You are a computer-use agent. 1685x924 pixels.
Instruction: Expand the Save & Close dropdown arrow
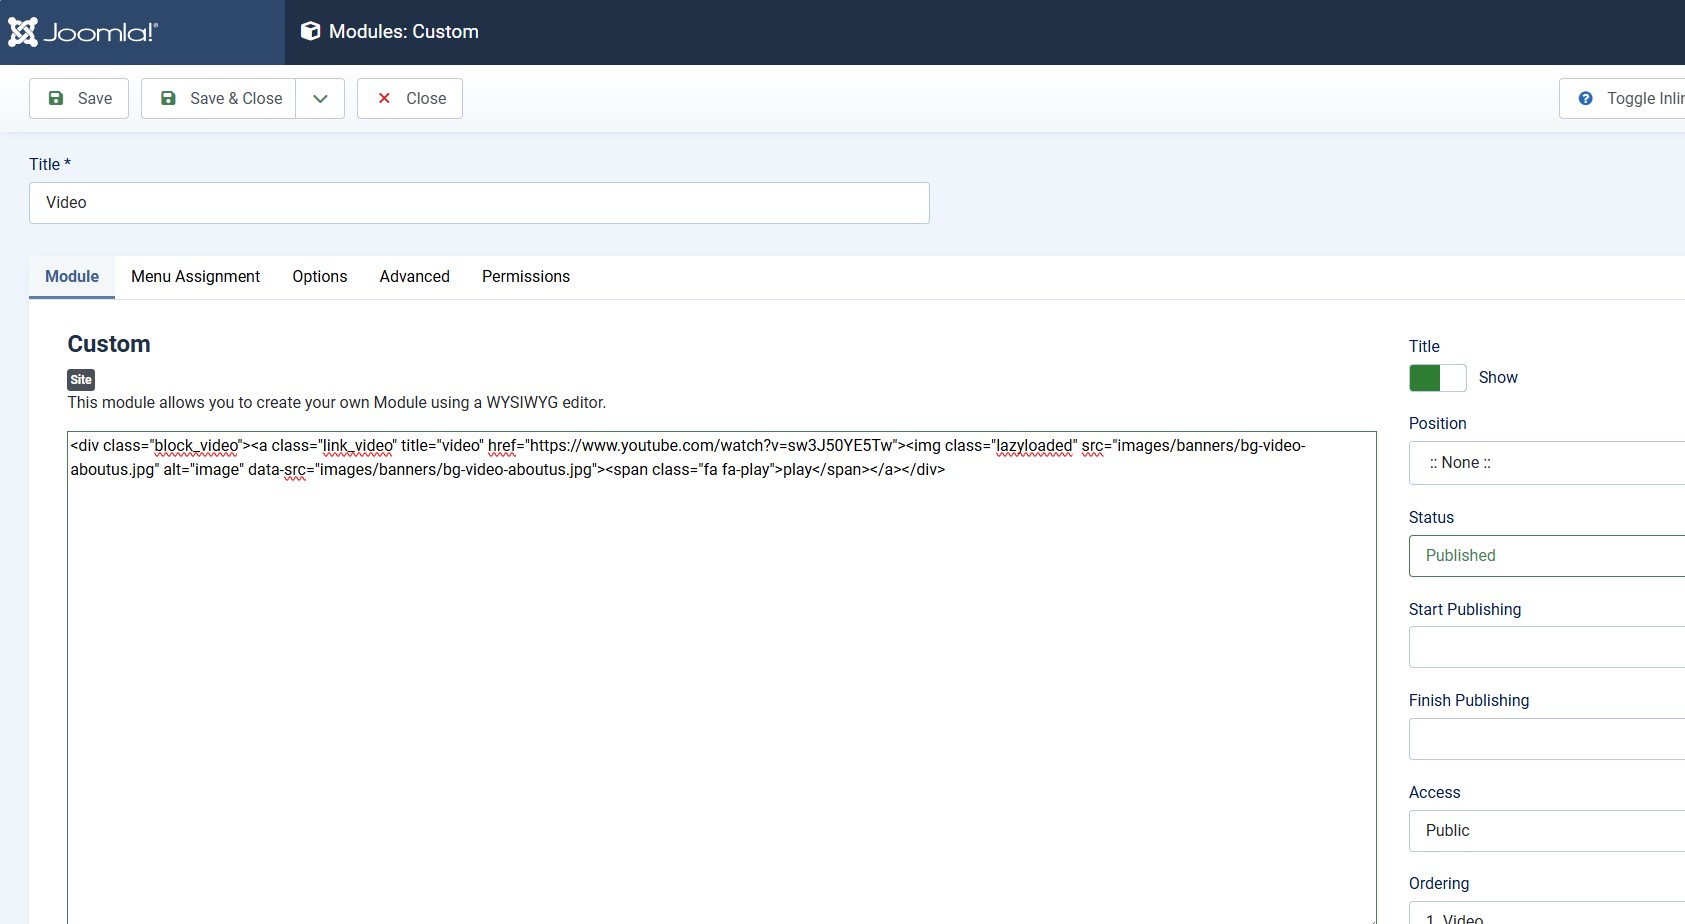click(320, 98)
